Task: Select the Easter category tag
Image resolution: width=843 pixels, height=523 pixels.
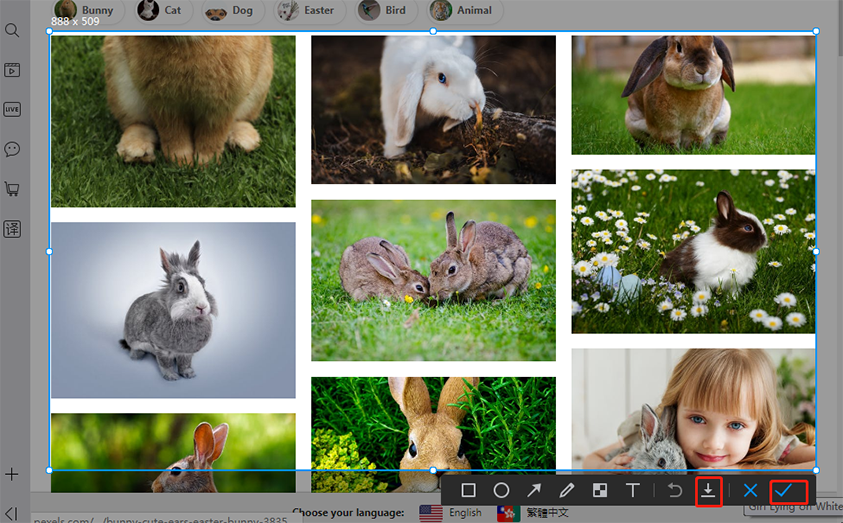Action: click(309, 11)
